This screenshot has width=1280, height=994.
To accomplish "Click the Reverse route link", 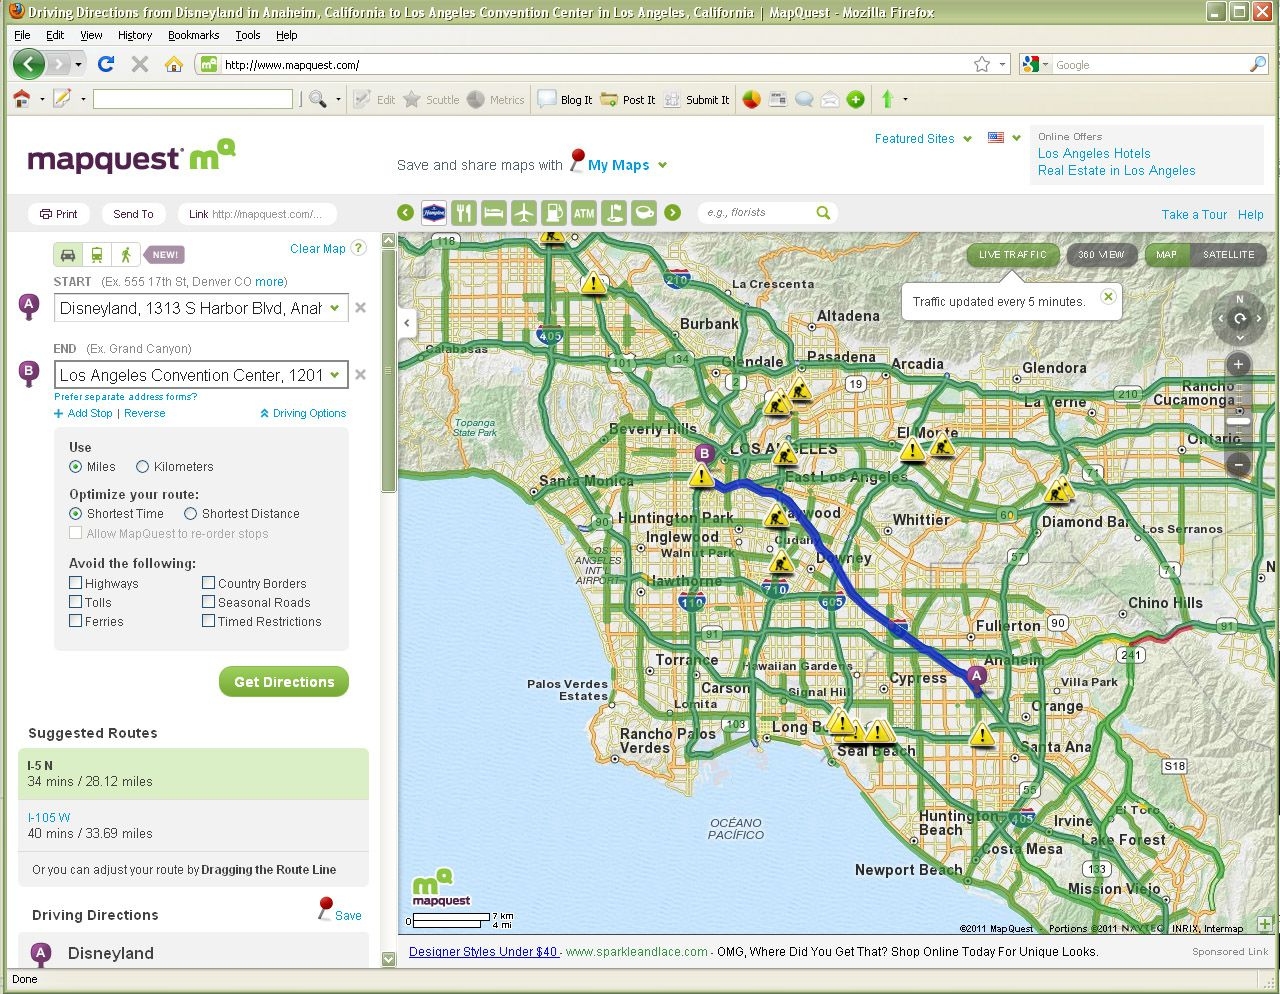I will (x=145, y=413).
